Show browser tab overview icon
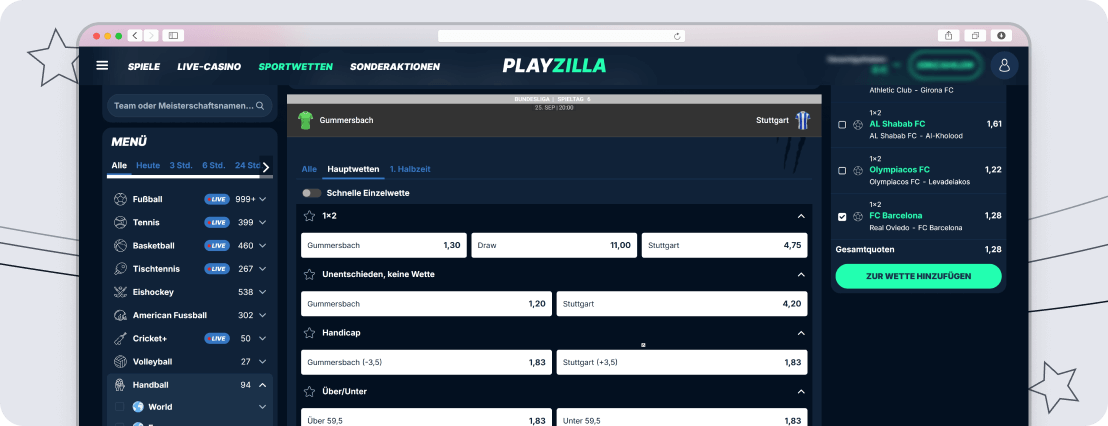 click(x=975, y=35)
